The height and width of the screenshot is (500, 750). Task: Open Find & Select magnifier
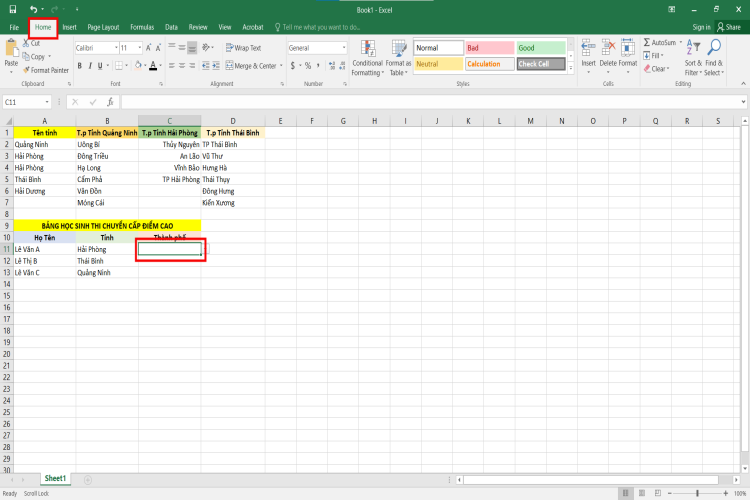(x=714, y=58)
